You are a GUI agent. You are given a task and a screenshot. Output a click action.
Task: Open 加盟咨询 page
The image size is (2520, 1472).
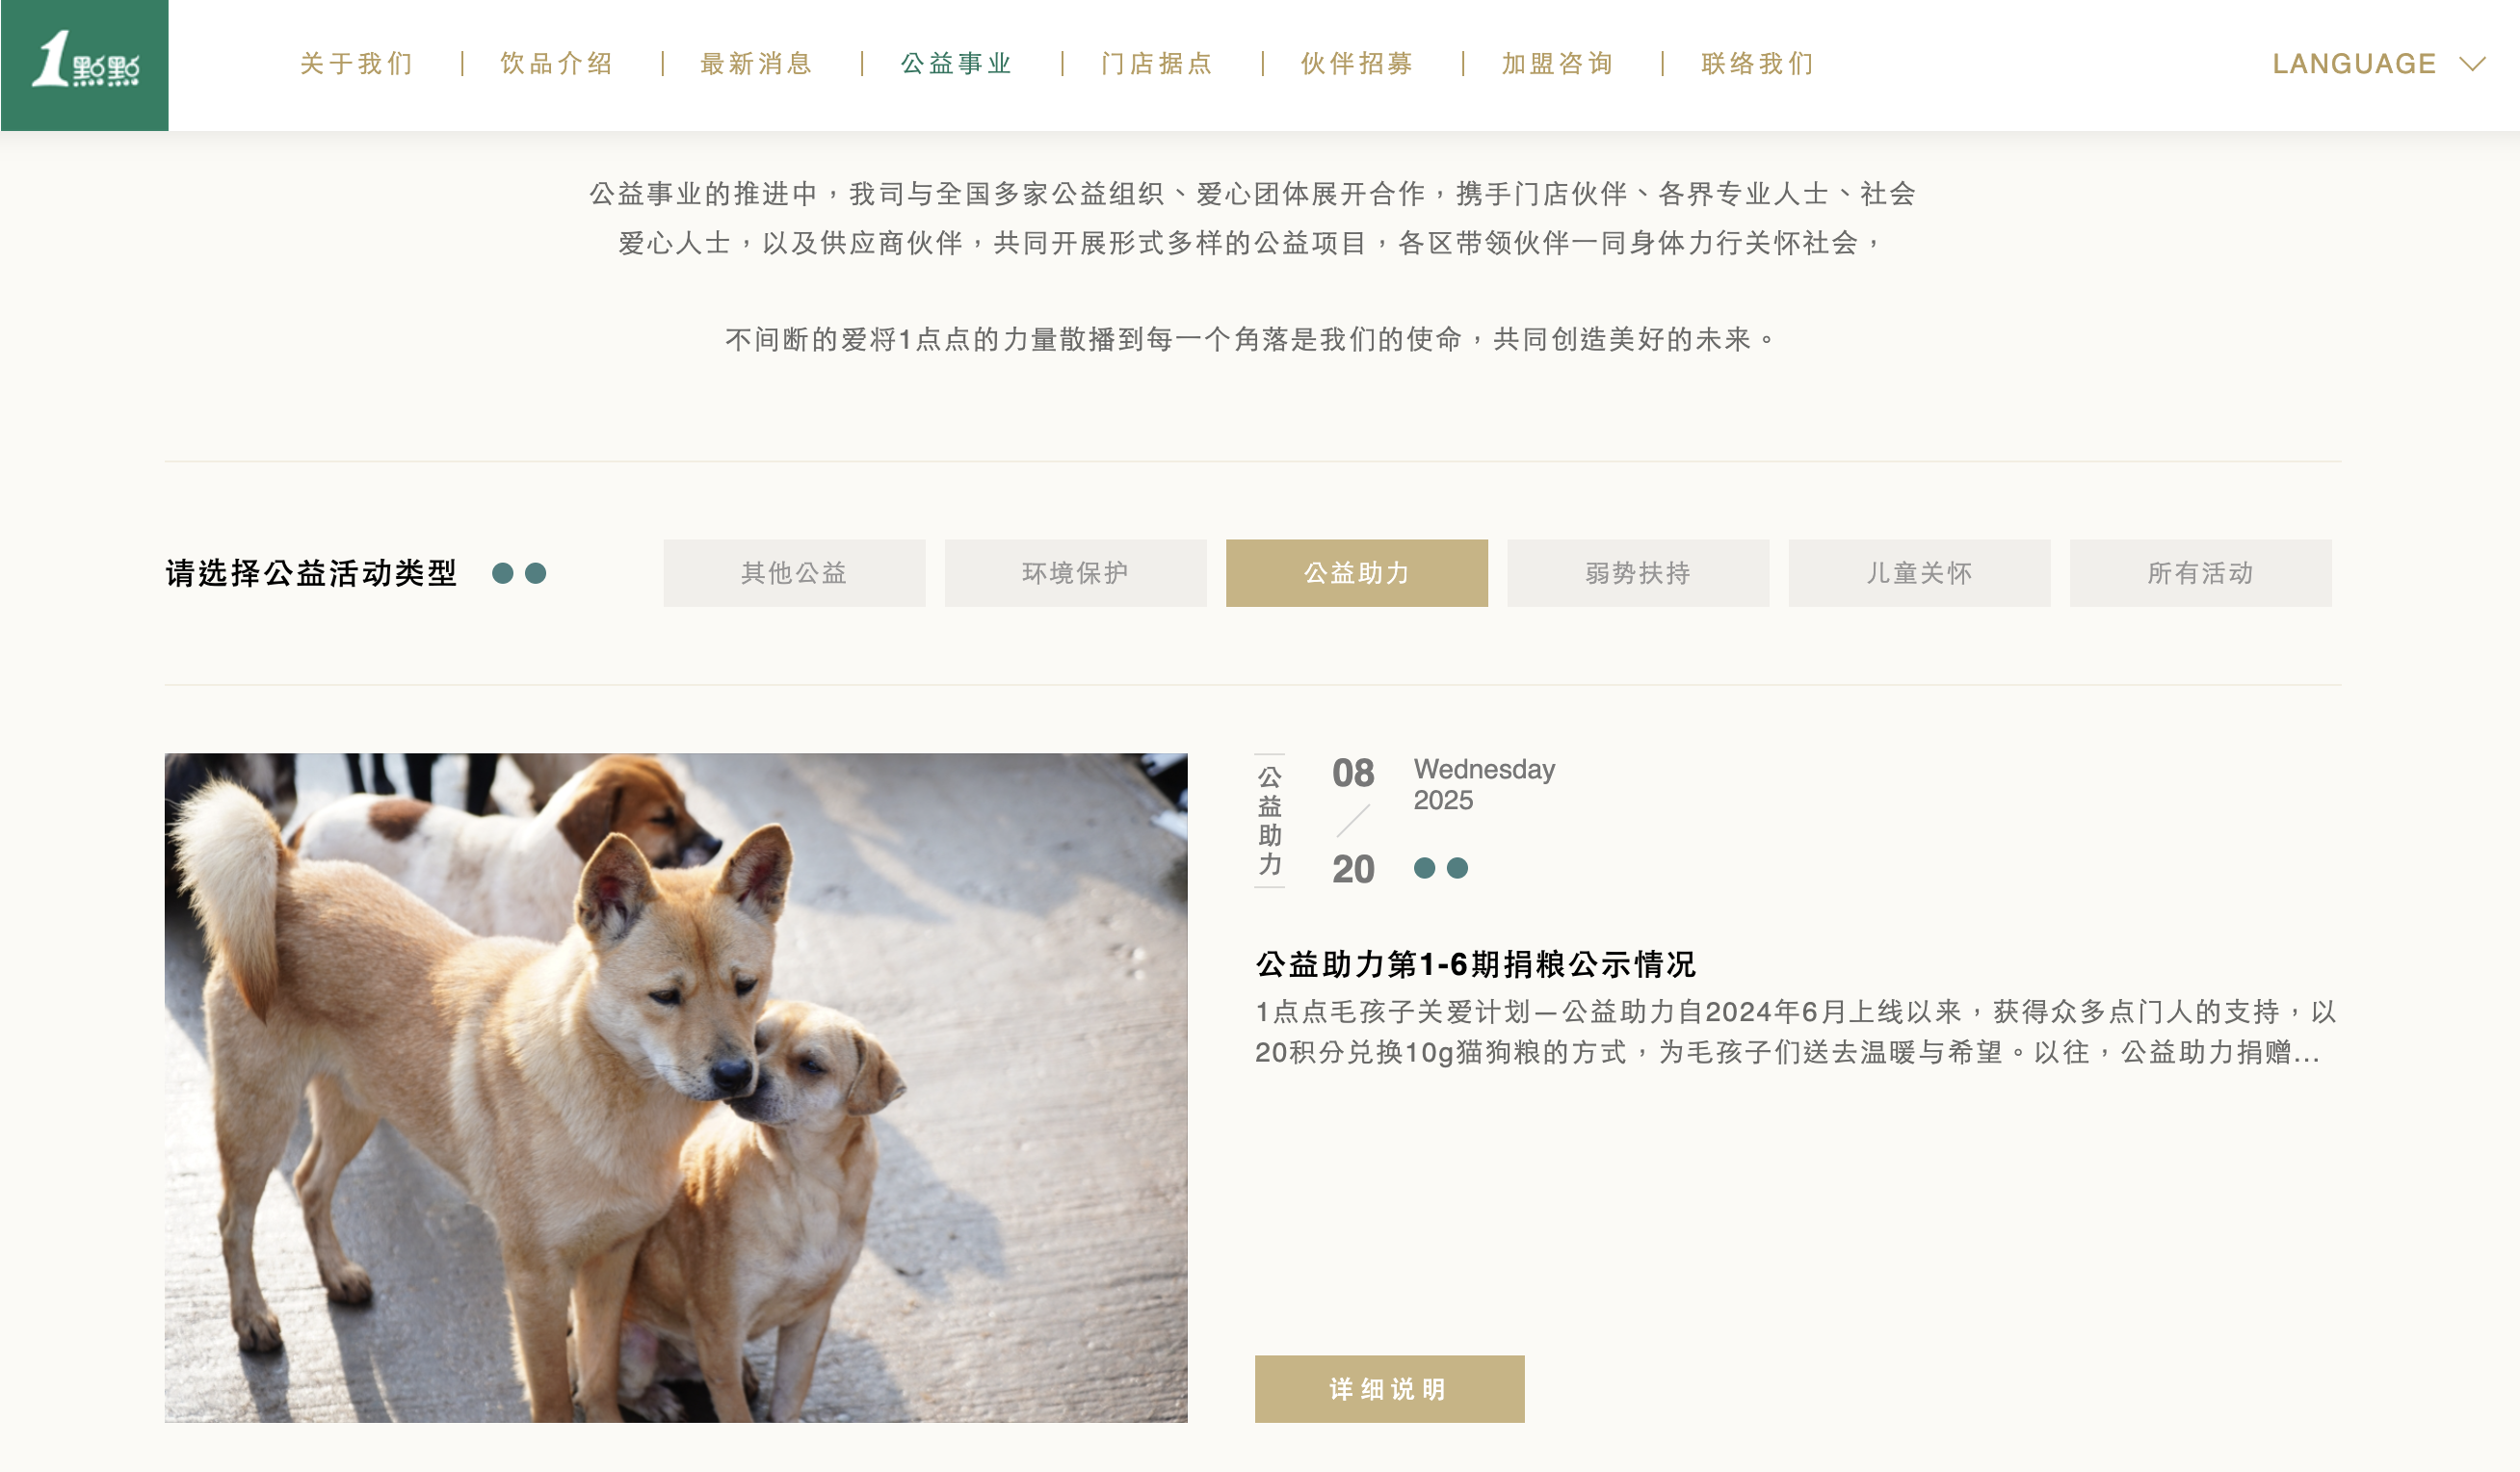tap(1557, 64)
